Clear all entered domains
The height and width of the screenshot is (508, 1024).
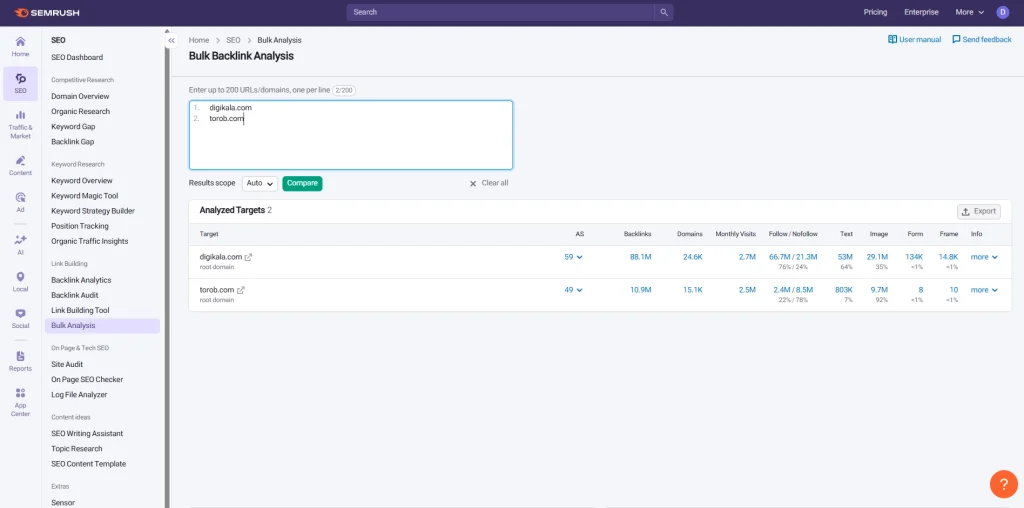488,183
